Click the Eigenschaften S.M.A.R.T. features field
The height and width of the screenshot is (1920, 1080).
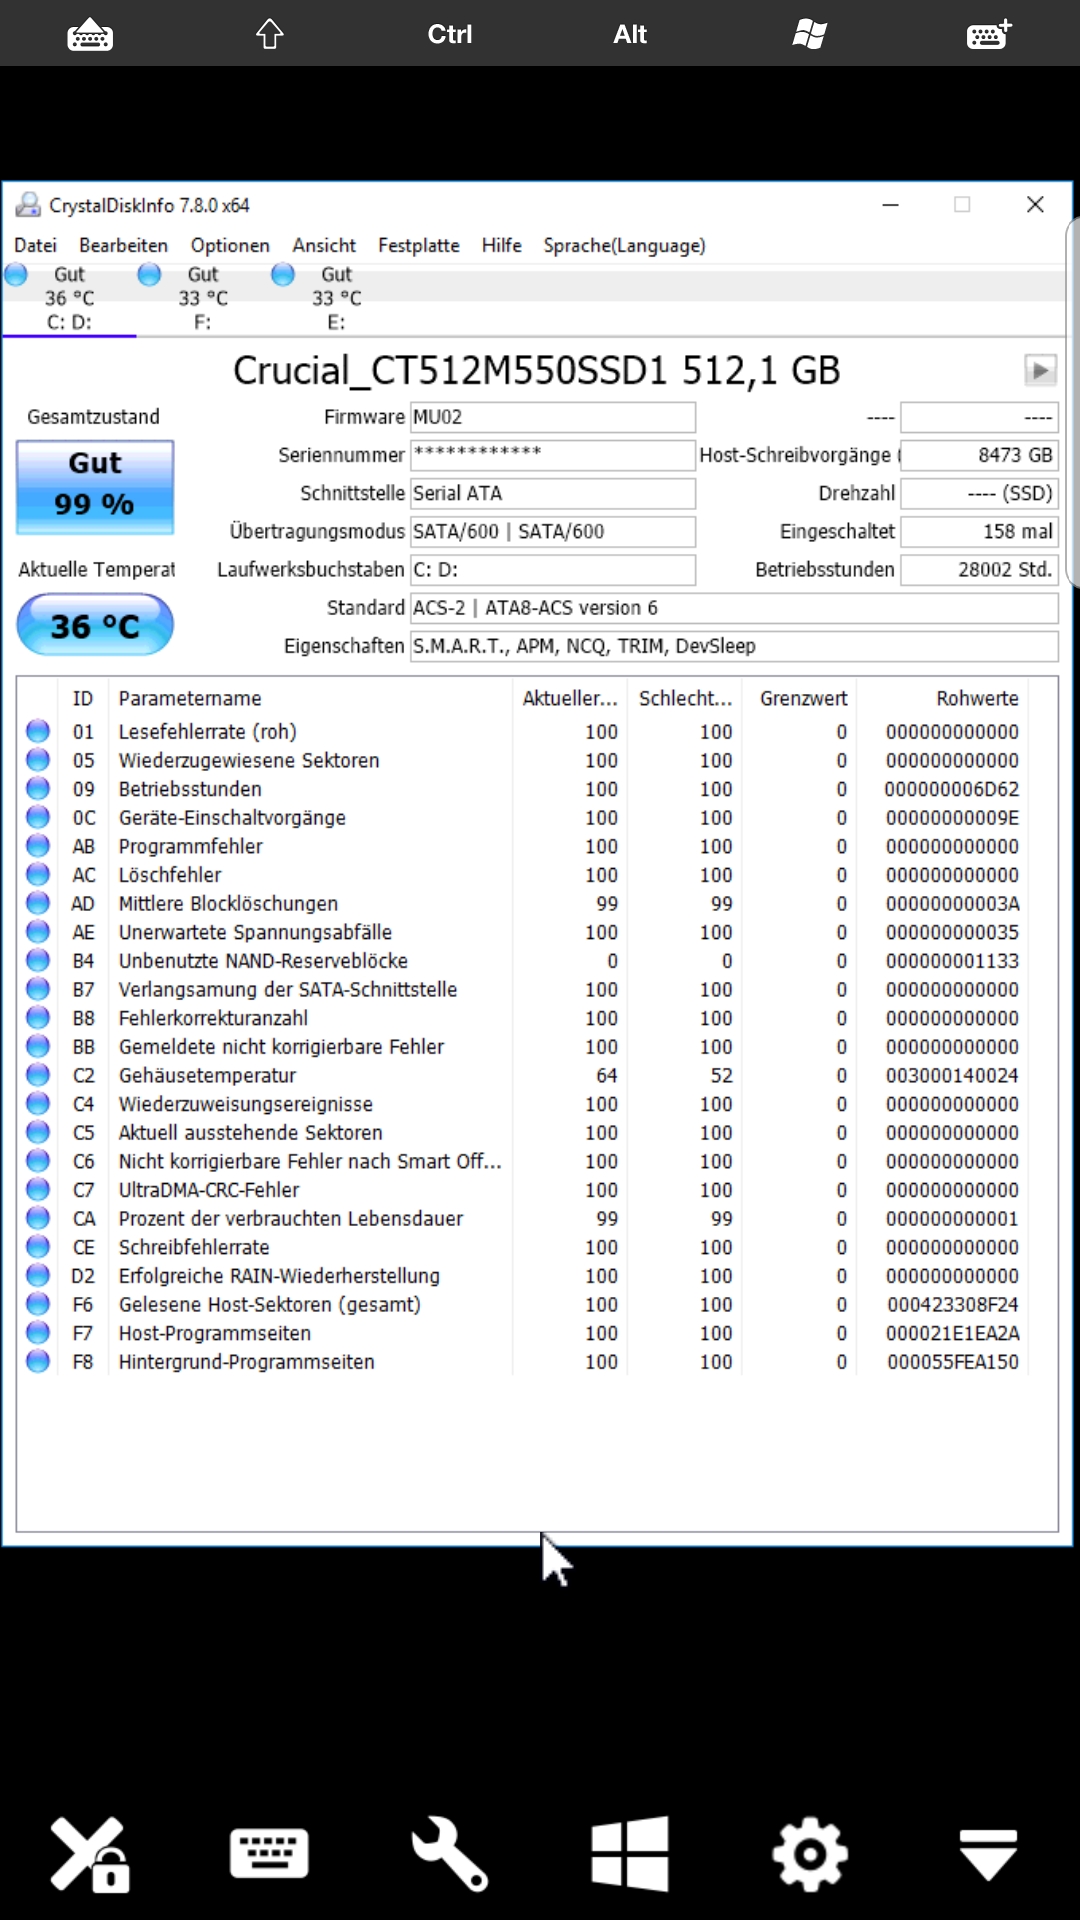pyautogui.click(x=734, y=646)
